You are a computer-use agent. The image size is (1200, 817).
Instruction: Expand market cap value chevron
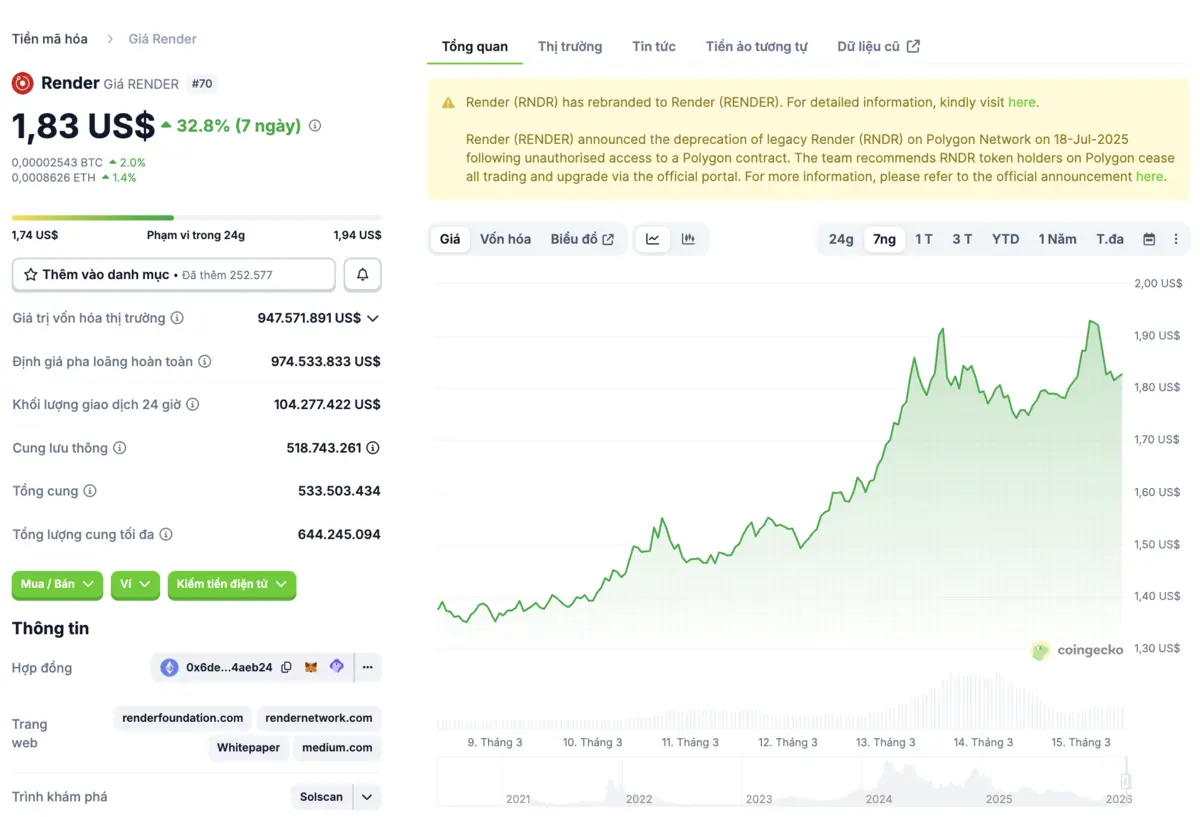pos(373,318)
